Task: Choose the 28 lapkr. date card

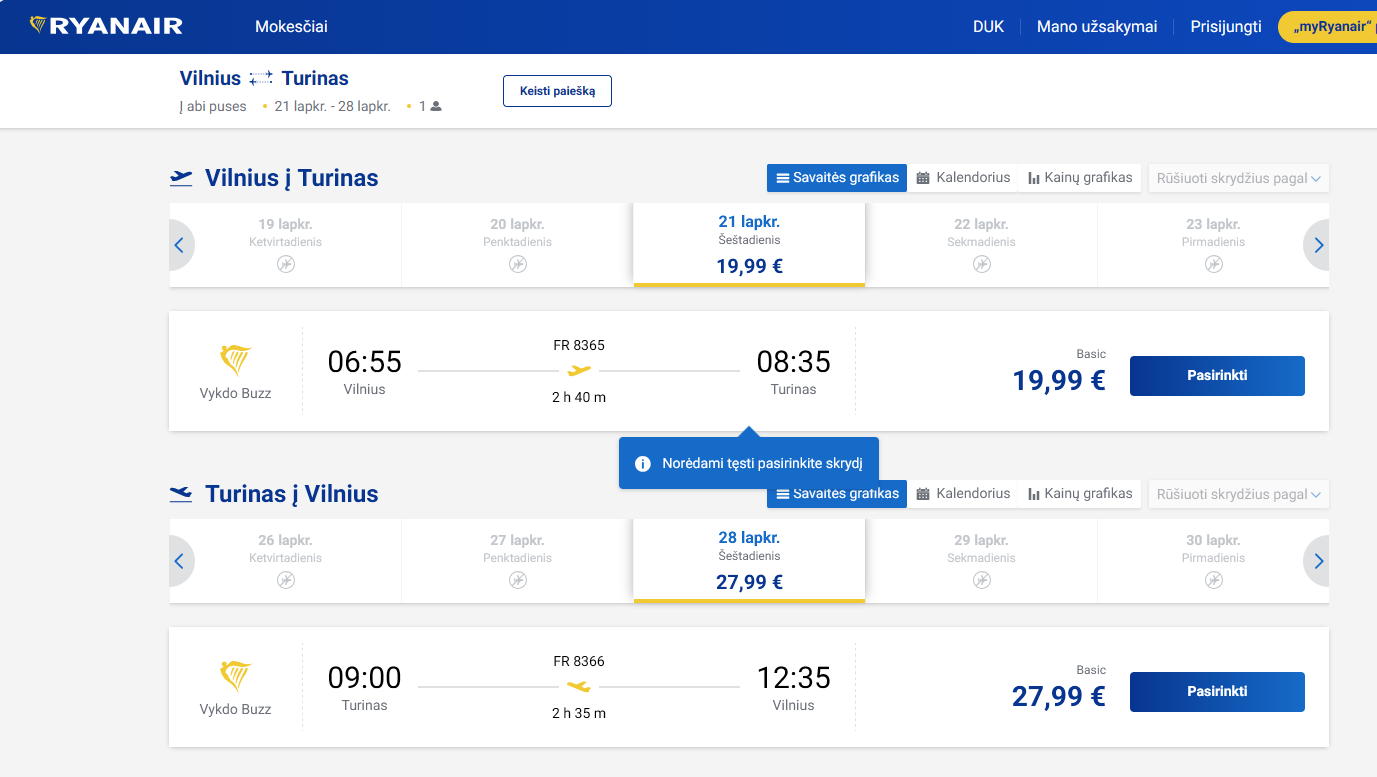Action: pyautogui.click(x=749, y=561)
